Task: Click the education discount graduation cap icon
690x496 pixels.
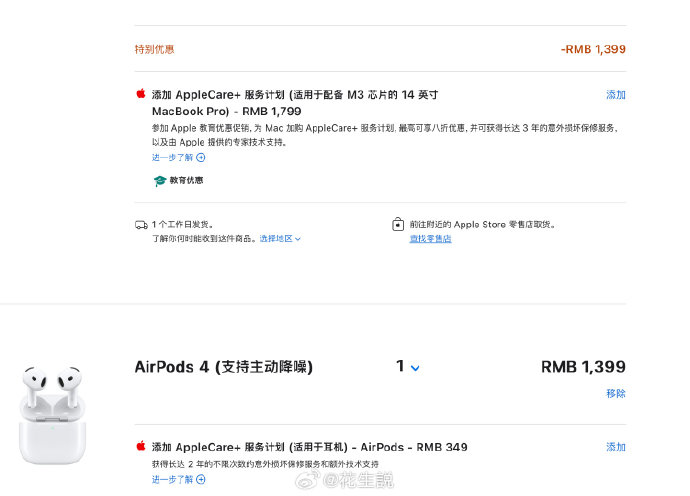Action: click(159, 180)
